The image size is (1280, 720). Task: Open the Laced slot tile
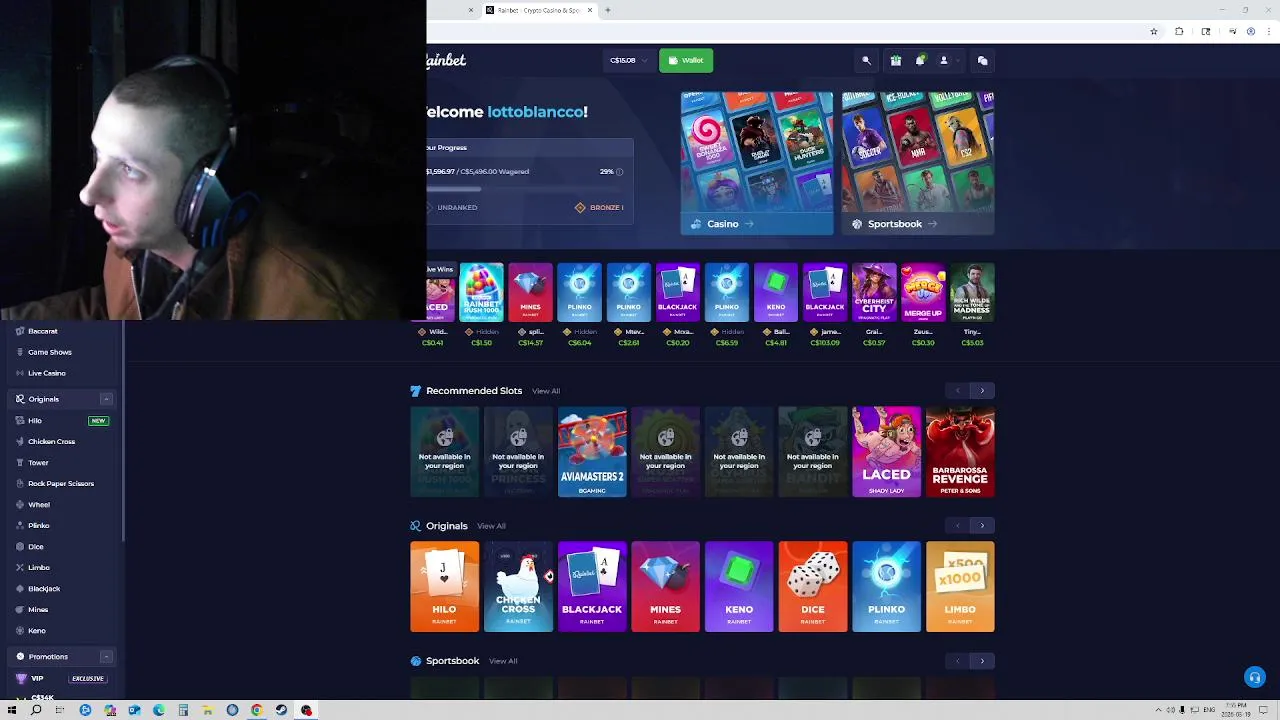pos(886,452)
